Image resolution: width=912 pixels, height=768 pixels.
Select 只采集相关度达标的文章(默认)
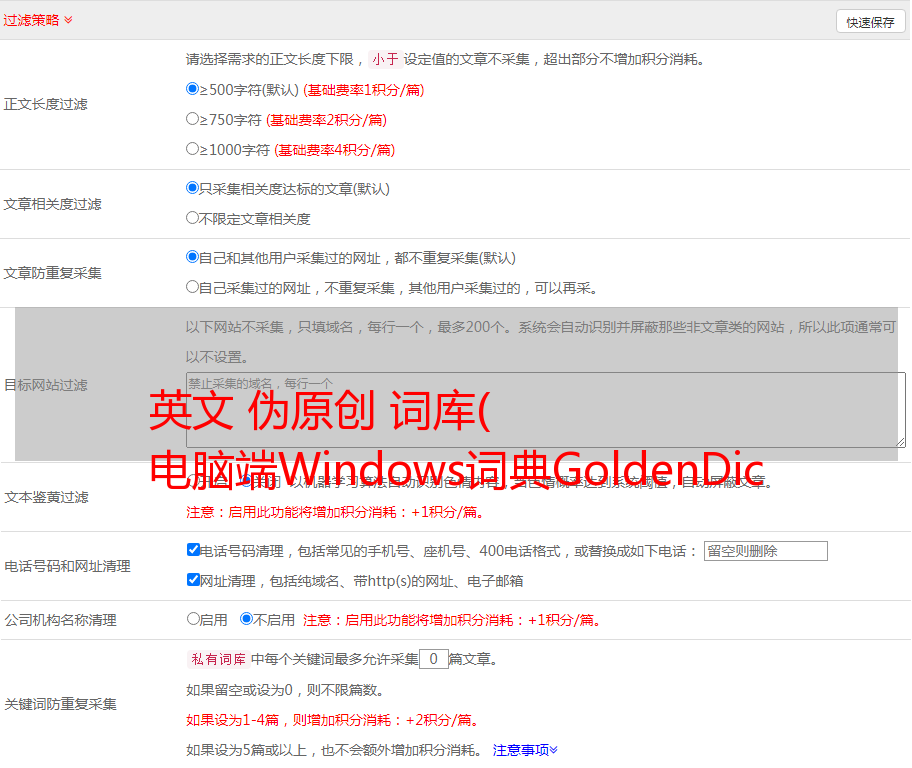pyautogui.click(x=192, y=187)
